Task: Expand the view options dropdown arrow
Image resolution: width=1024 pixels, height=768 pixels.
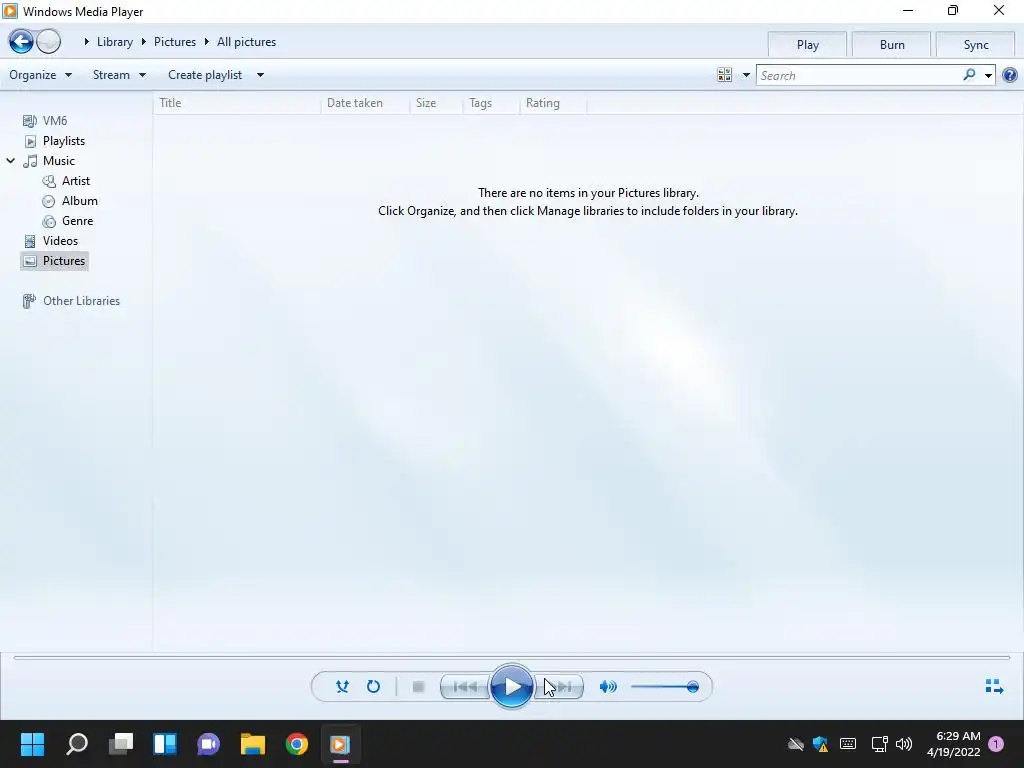Action: [746, 75]
